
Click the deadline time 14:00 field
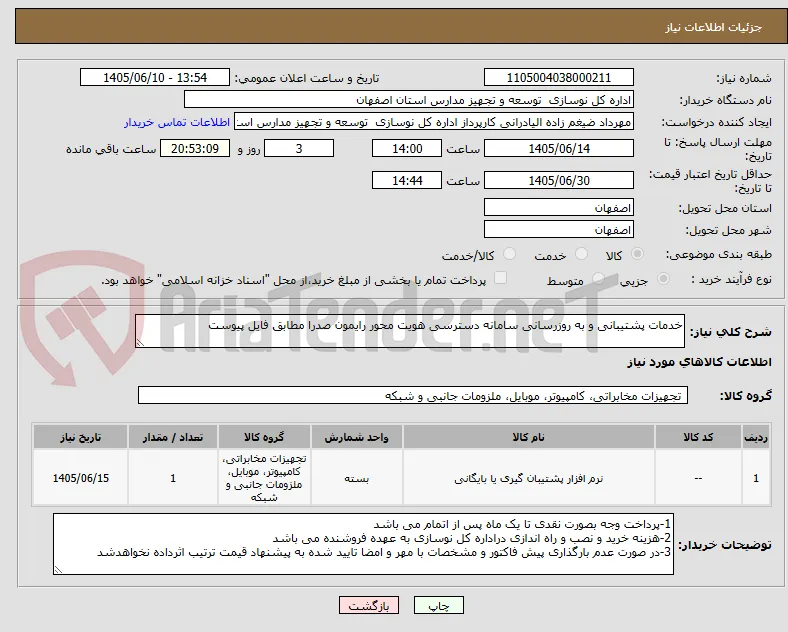(407, 149)
